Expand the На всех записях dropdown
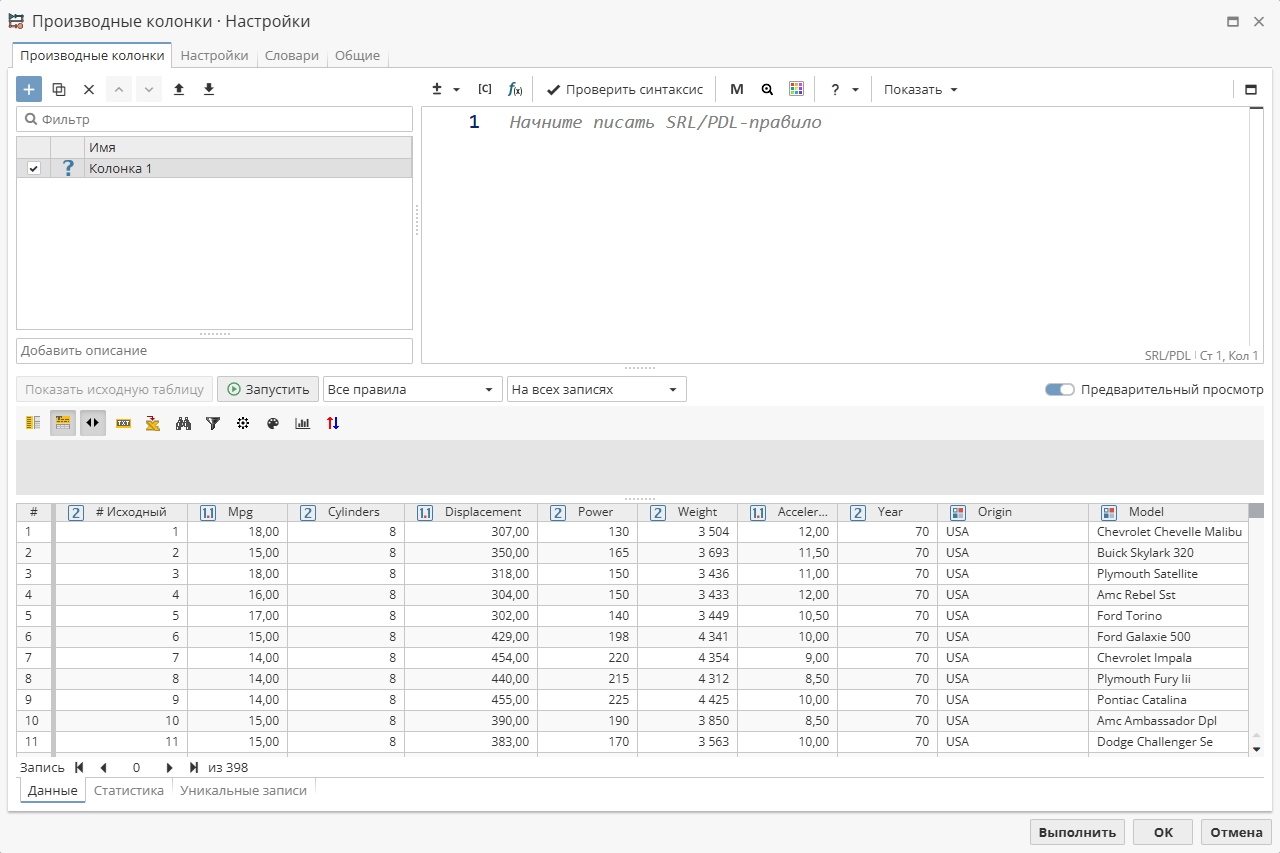This screenshot has width=1280, height=853. click(596, 389)
